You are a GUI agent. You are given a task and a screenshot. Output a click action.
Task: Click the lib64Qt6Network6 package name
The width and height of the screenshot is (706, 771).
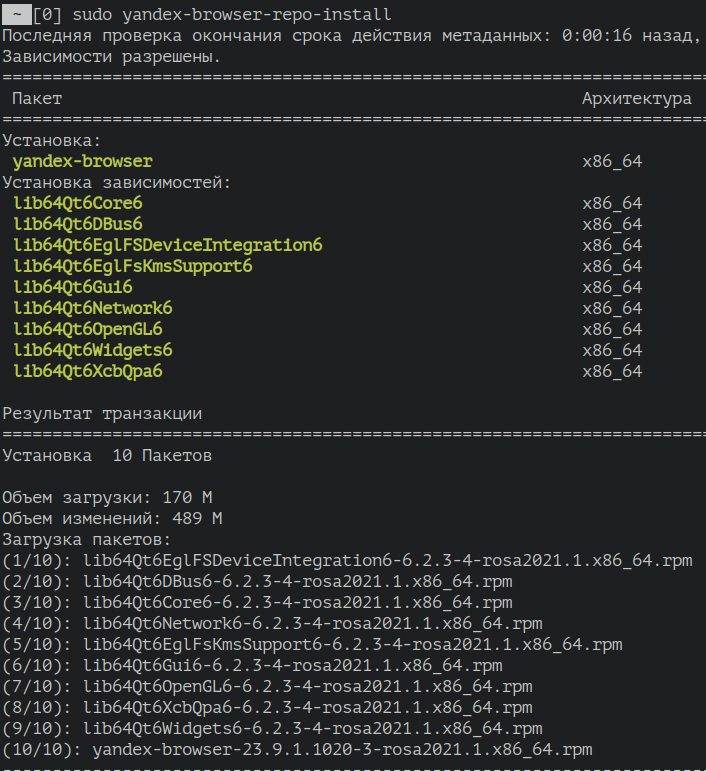(x=93, y=308)
